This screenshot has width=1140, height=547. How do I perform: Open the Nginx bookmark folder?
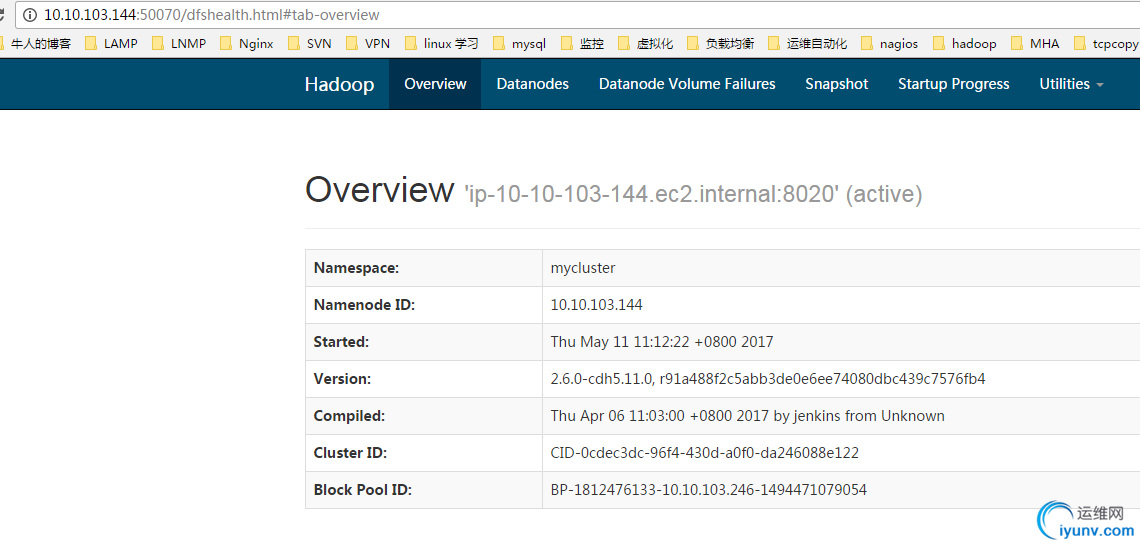click(246, 44)
